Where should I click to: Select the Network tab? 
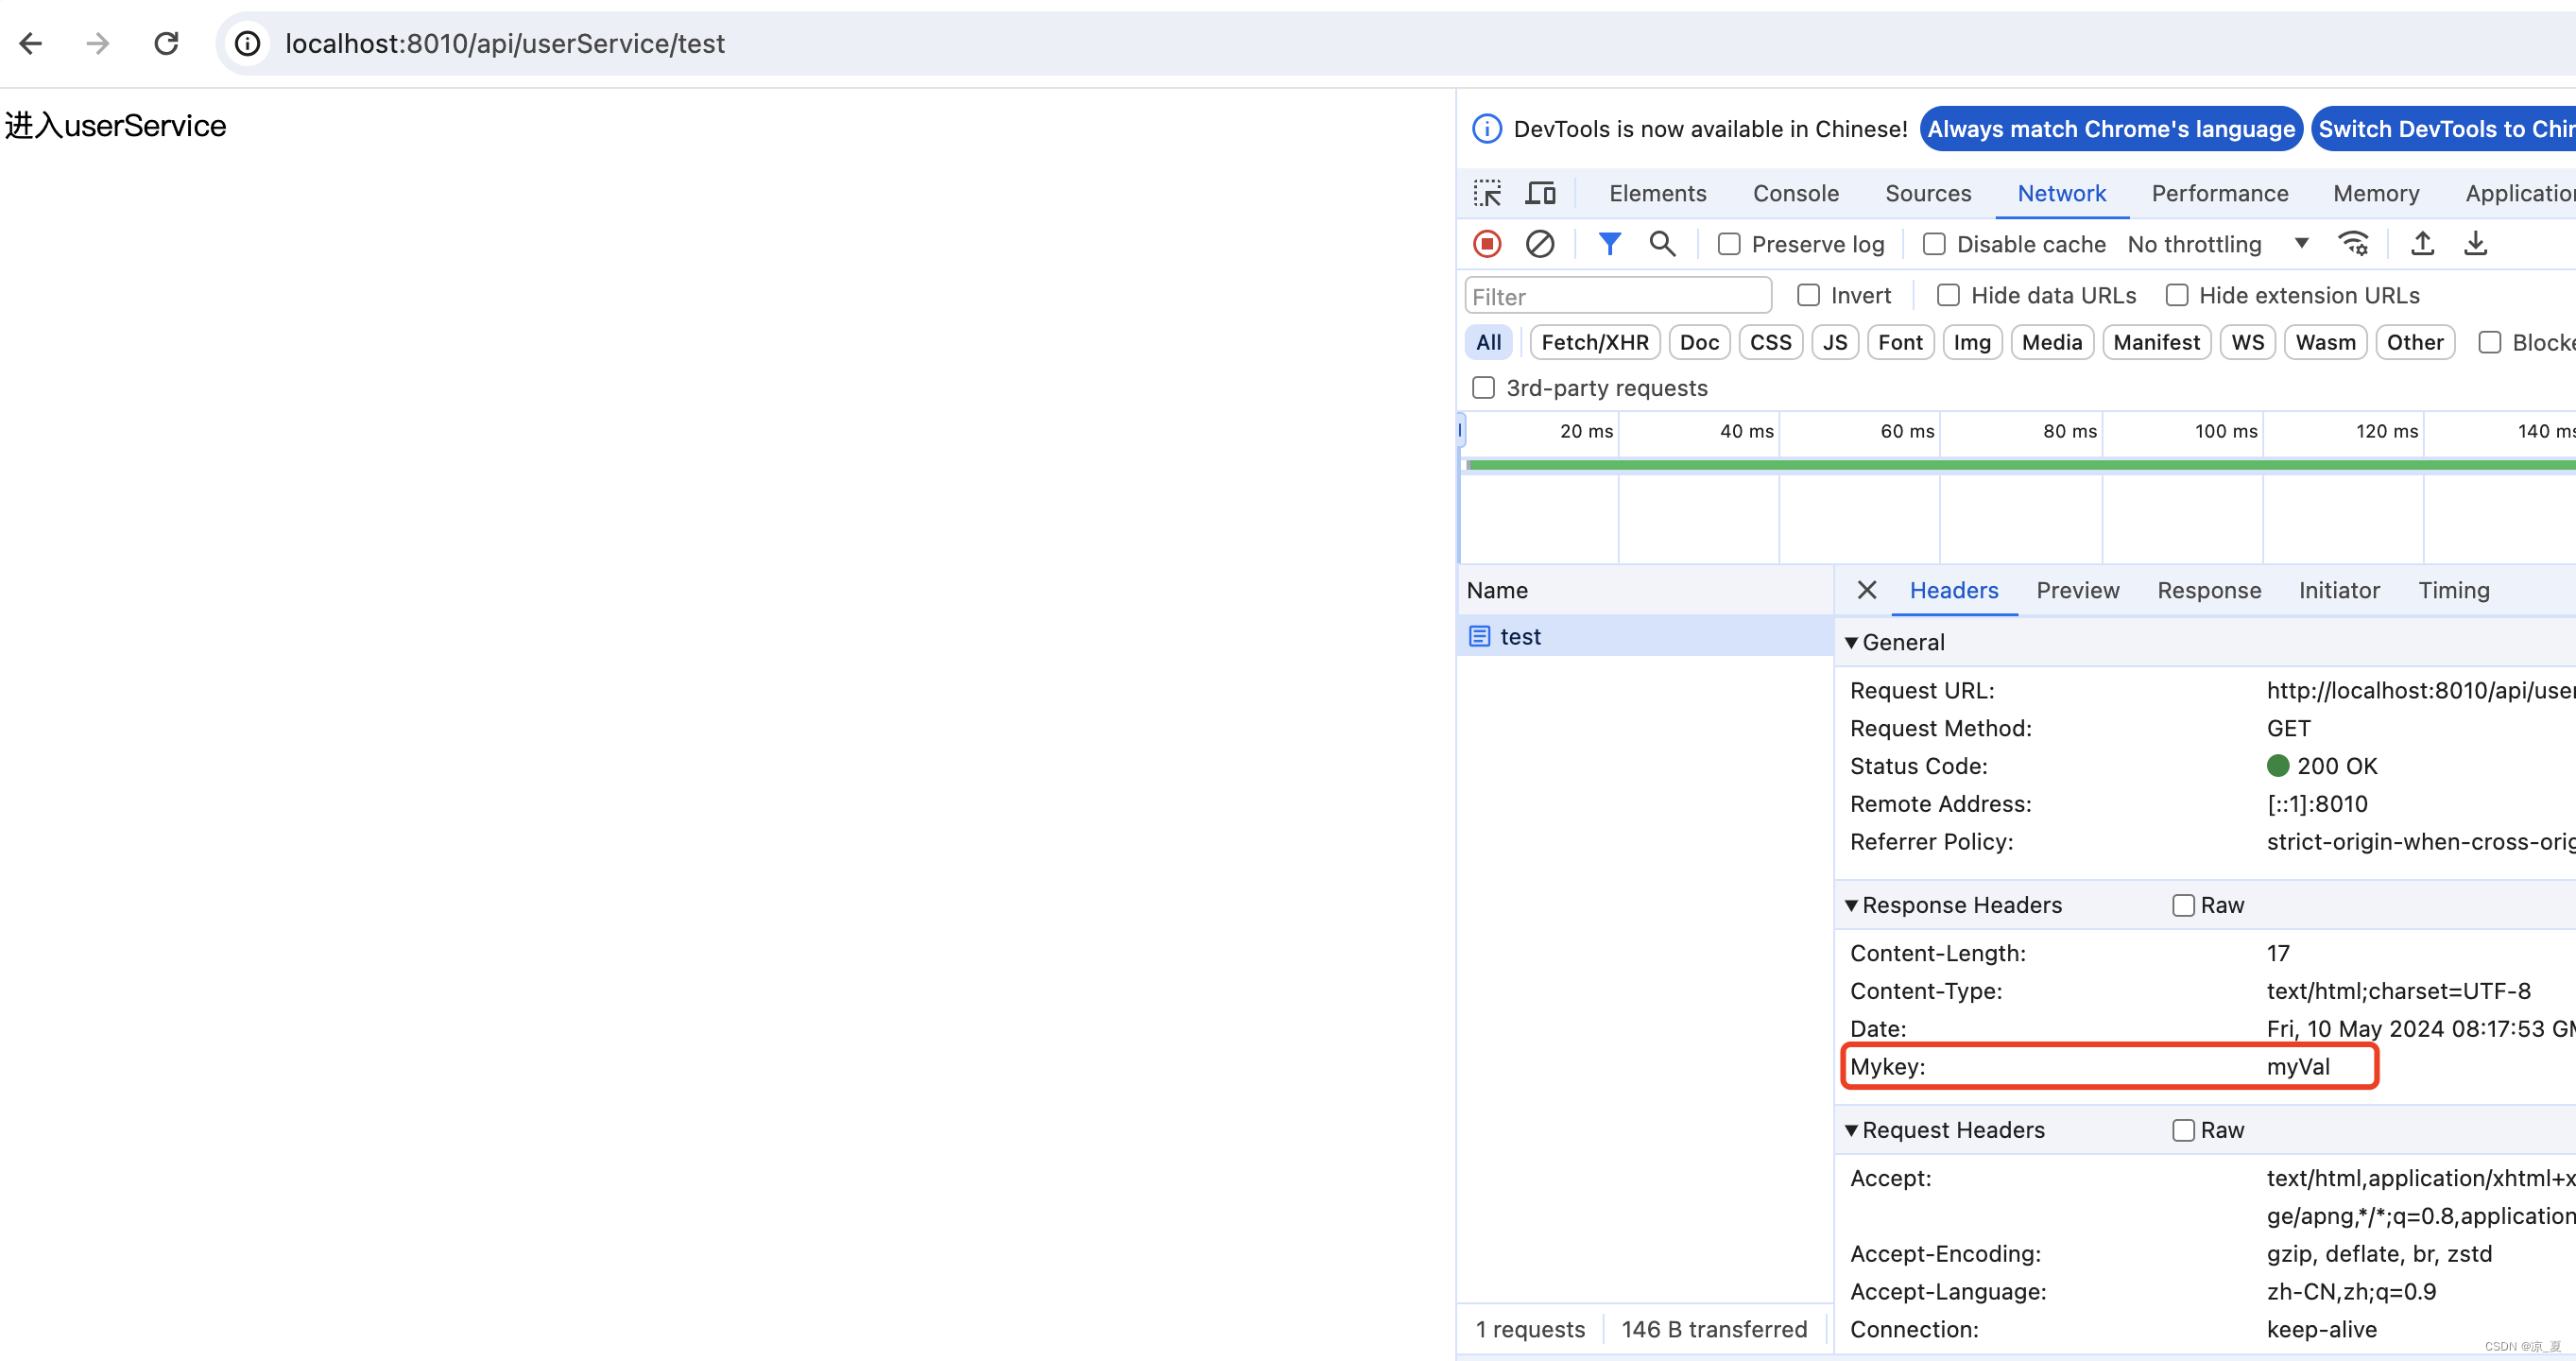pyautogui.click(x=2061, y=194)
